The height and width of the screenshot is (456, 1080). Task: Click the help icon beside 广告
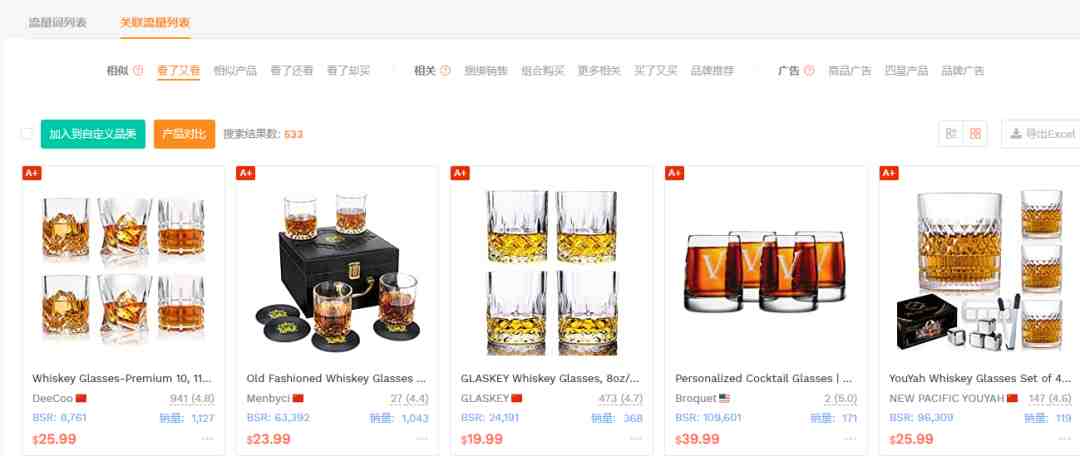(x=809, y=70)
